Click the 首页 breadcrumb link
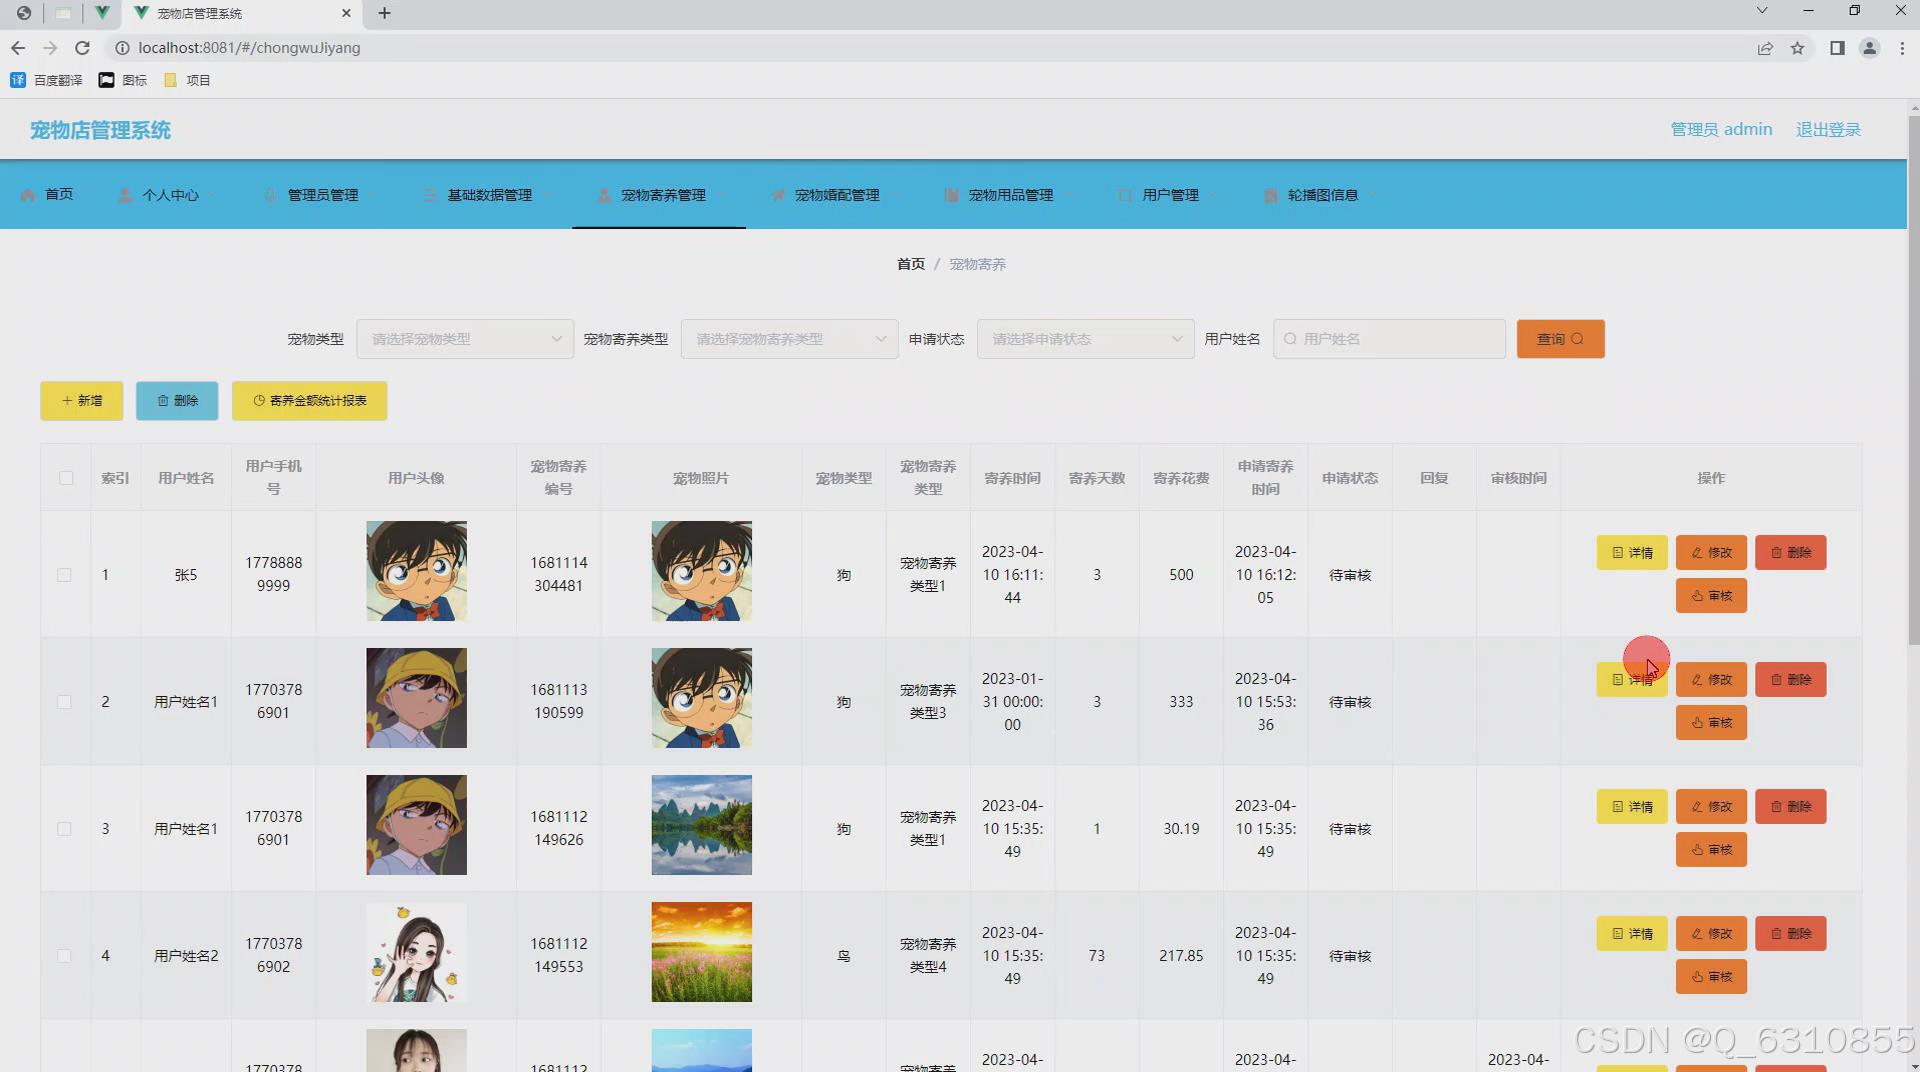The image size is (1920, 1072). click(x=910, y=264)
